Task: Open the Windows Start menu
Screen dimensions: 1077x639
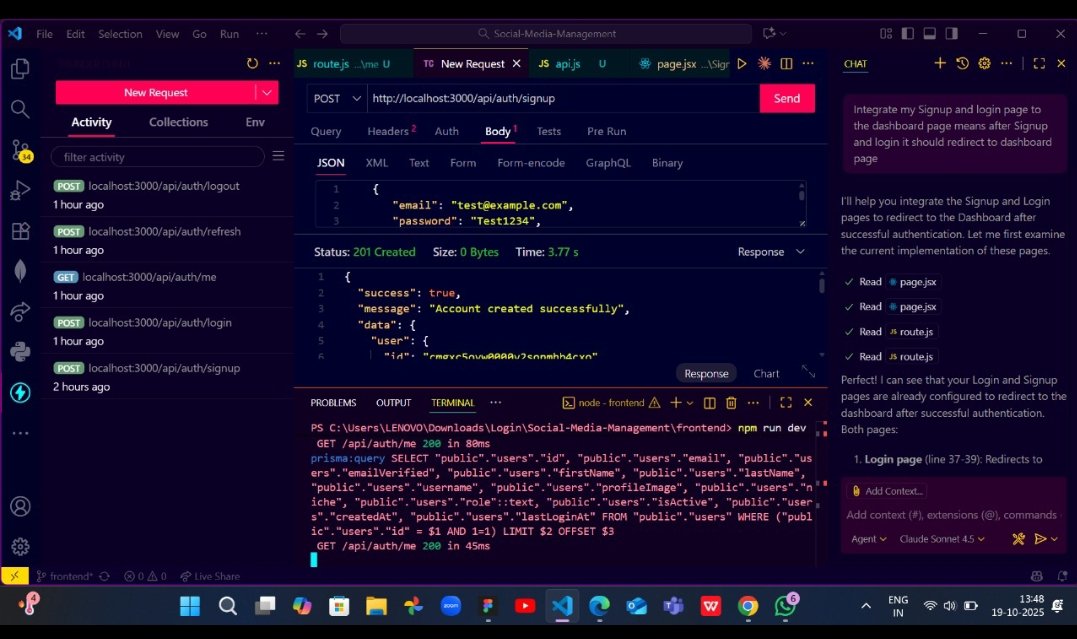Action: click(x=190, y=605)
